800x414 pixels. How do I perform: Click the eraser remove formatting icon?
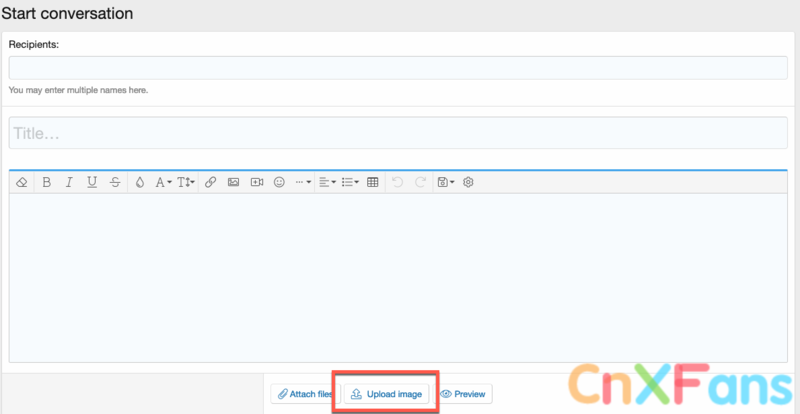(22, 182)
